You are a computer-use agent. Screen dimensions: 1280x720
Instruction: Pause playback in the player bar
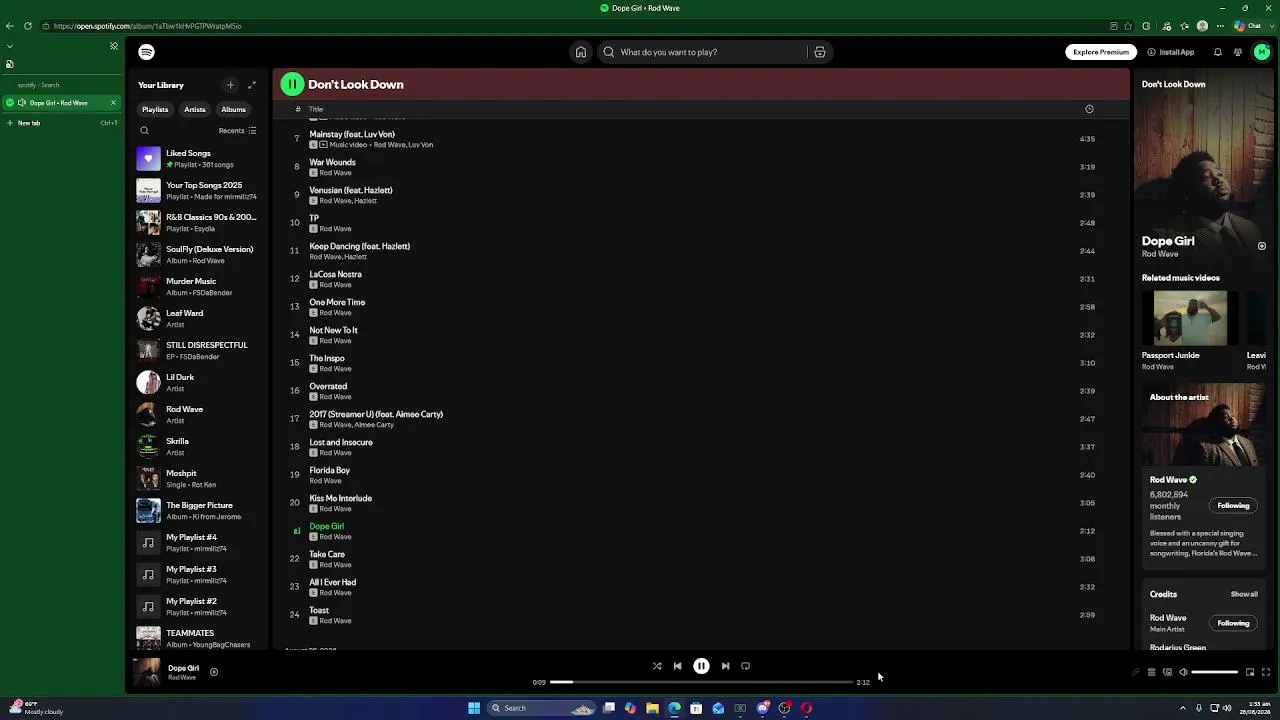(701, 666)
